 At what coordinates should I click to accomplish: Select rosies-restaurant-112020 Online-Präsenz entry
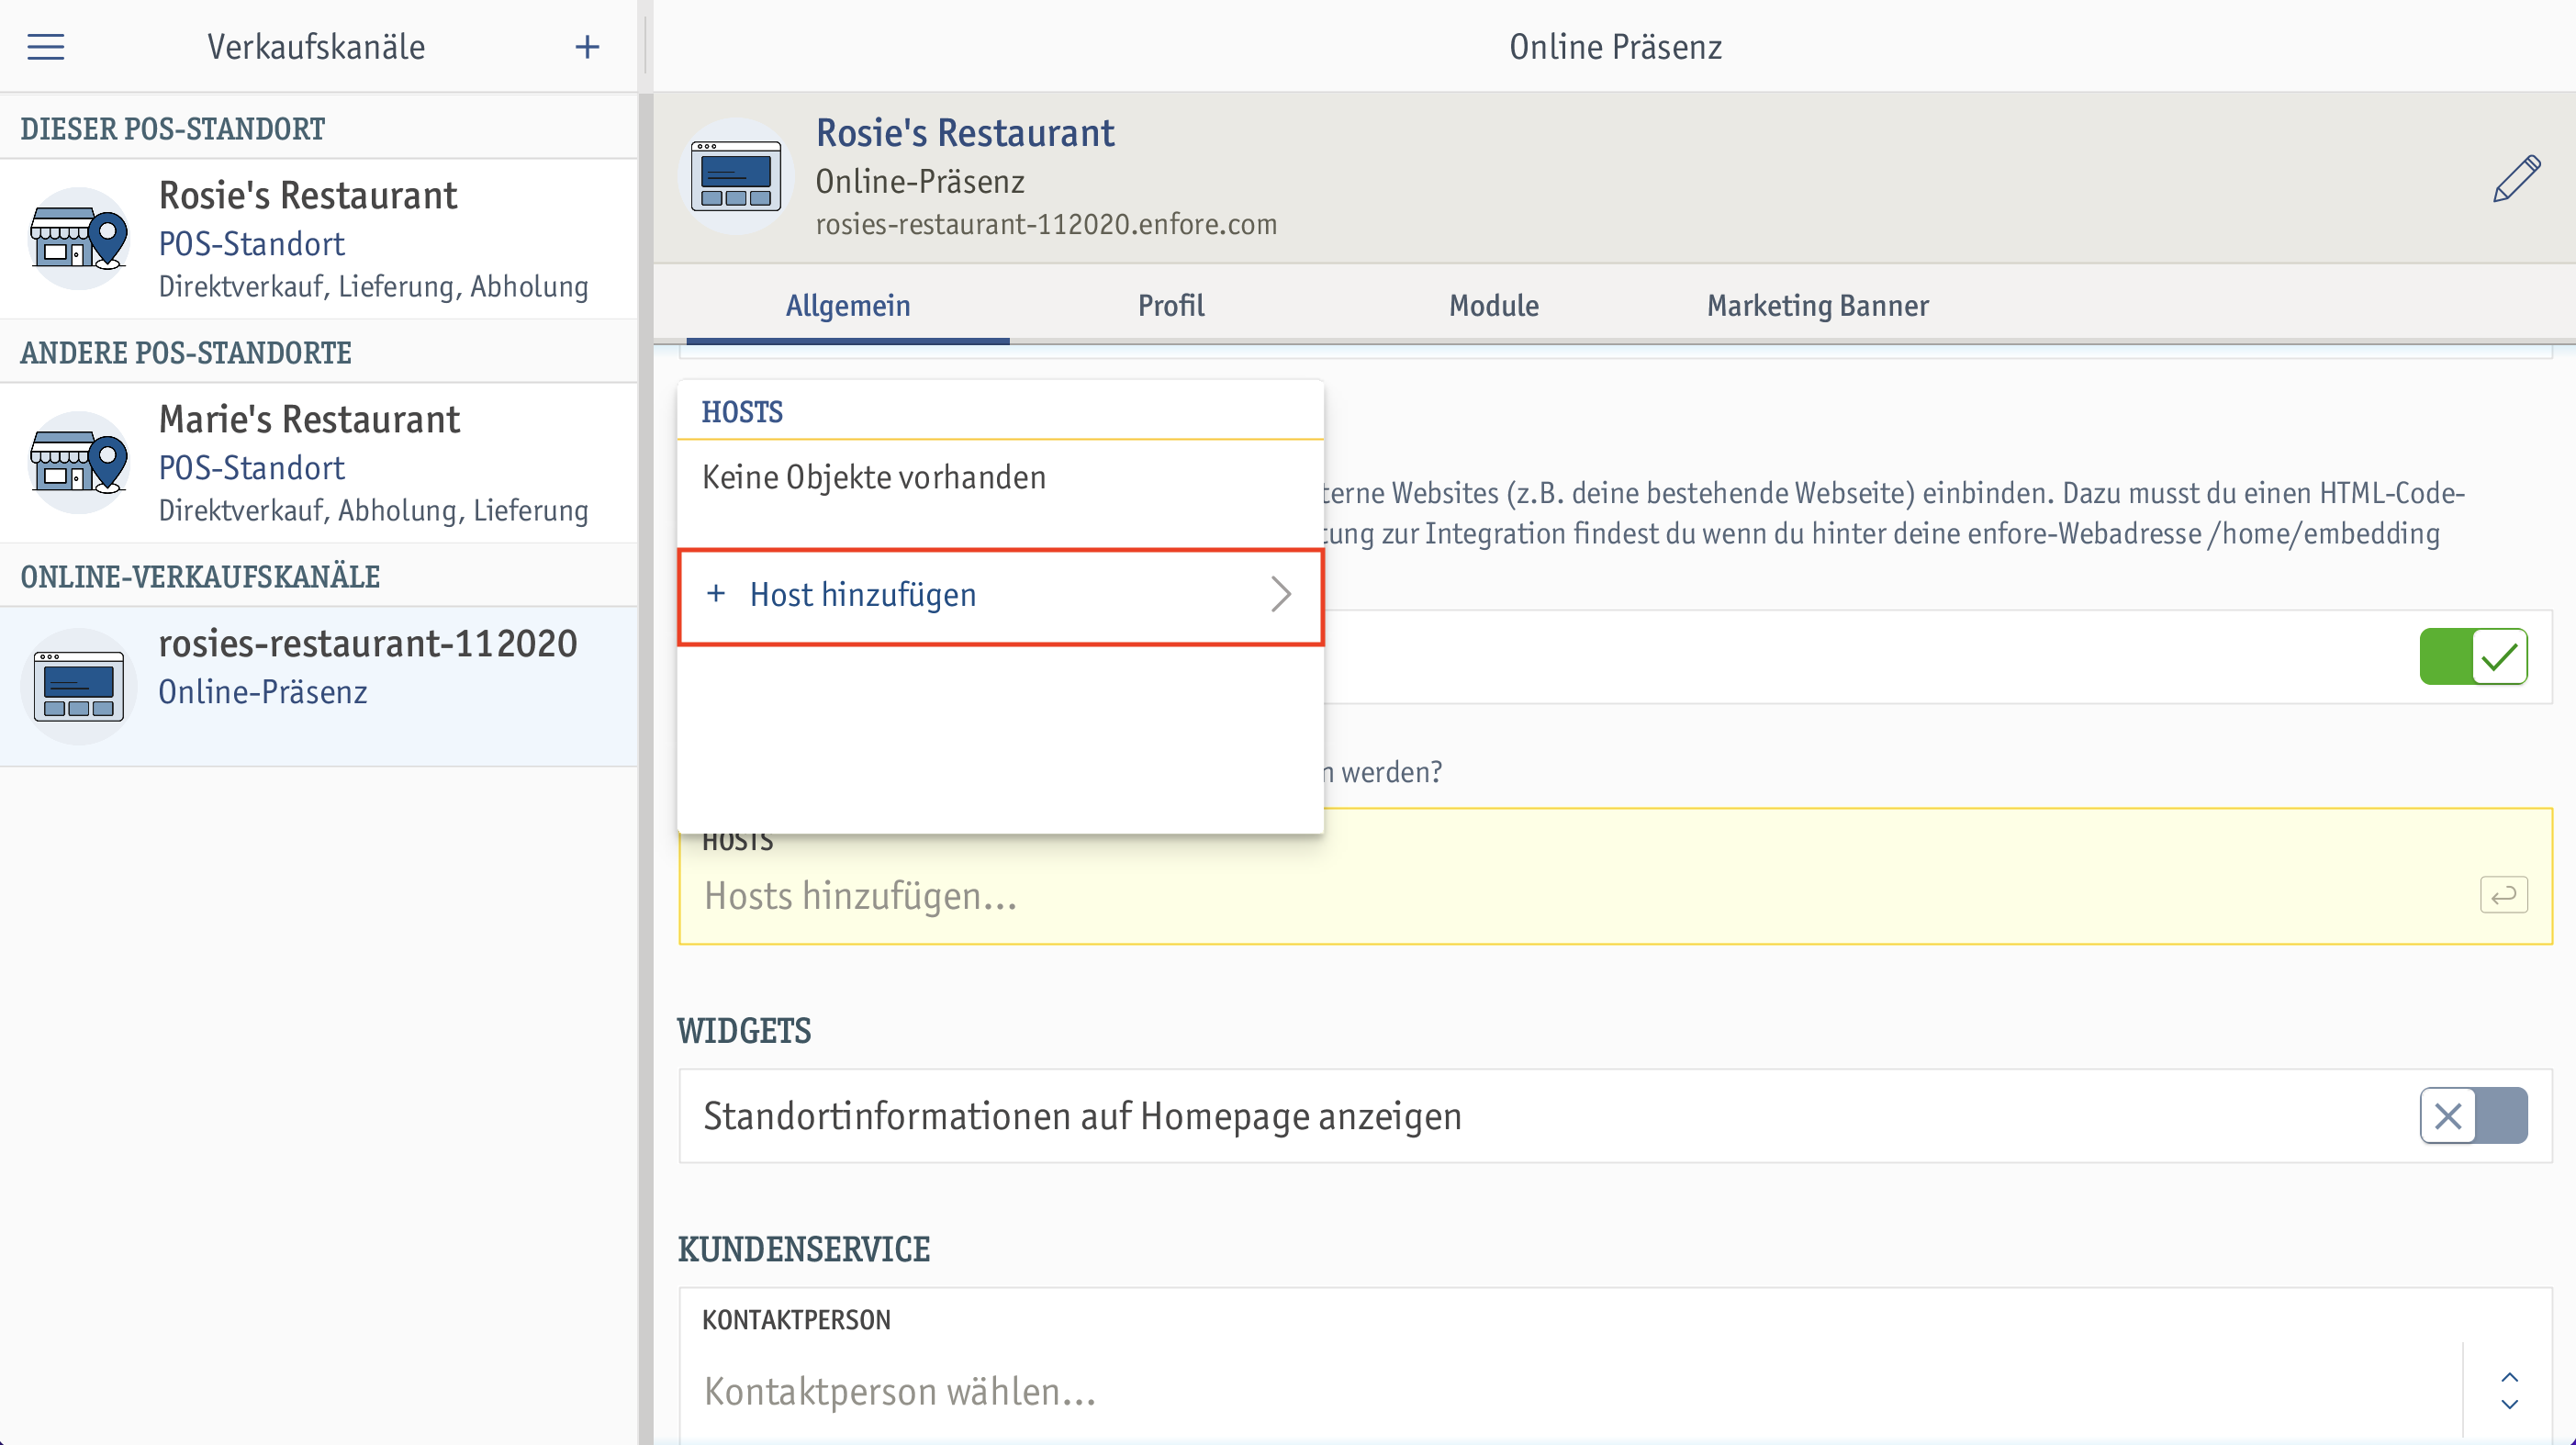pyautogui.click(x=319, y=687)
